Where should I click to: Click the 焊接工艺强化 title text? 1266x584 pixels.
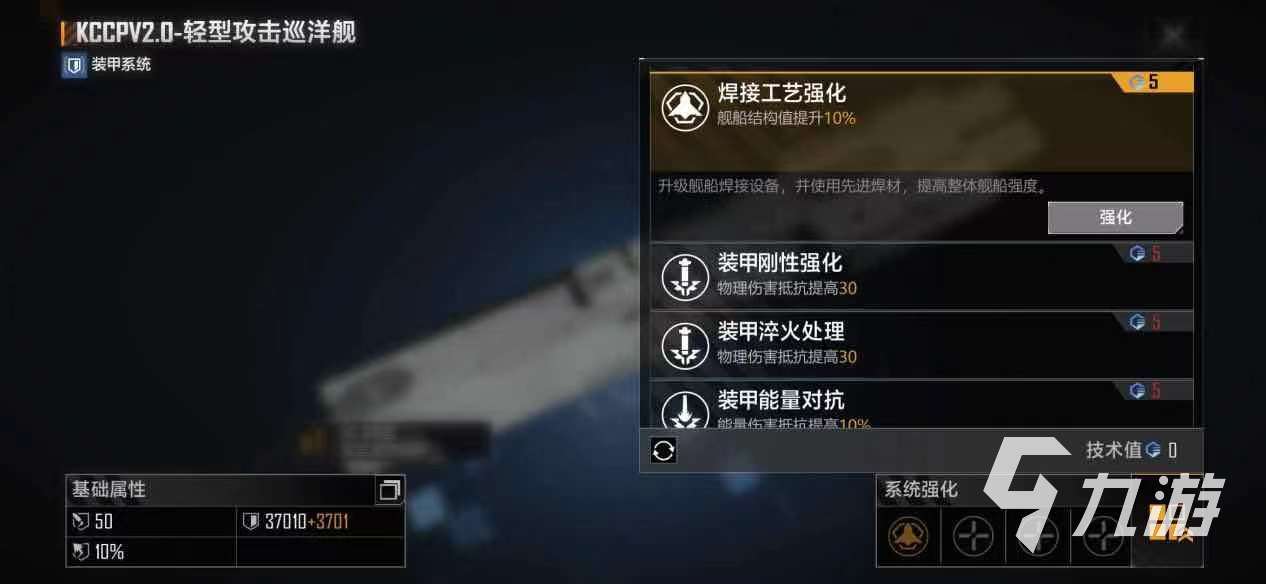(782, 93)
